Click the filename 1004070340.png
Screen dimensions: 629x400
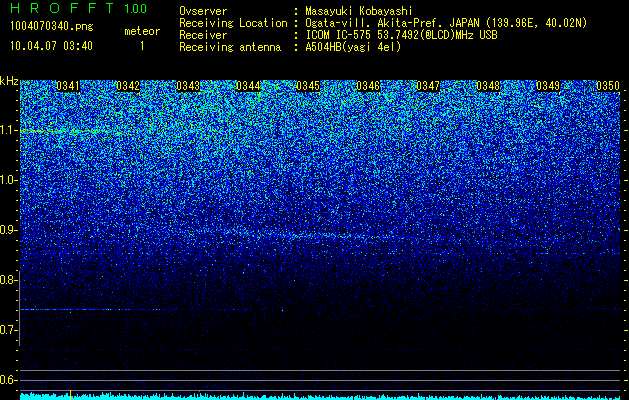52,26
